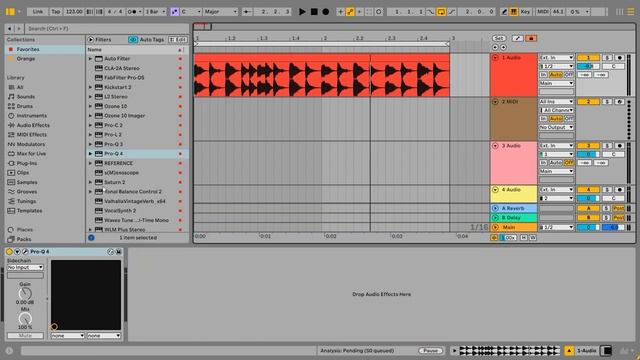Screen dimensions: 640x360
Task: Fold the 2 MIDI track
Action: (495, 102)
